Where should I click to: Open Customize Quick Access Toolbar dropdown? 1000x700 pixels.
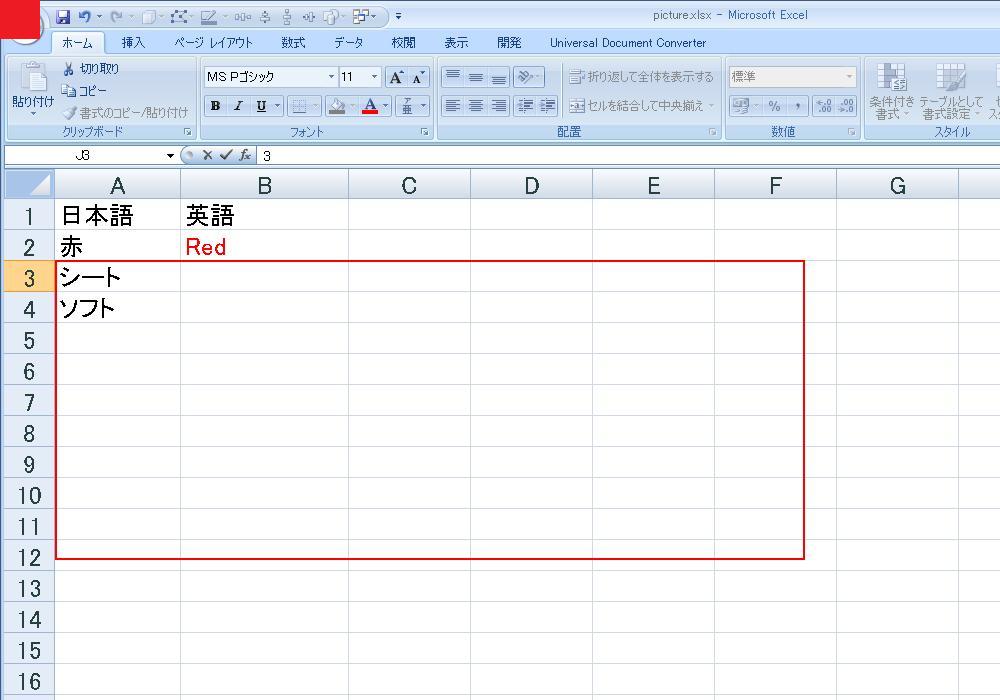click(x=399, y=17)
